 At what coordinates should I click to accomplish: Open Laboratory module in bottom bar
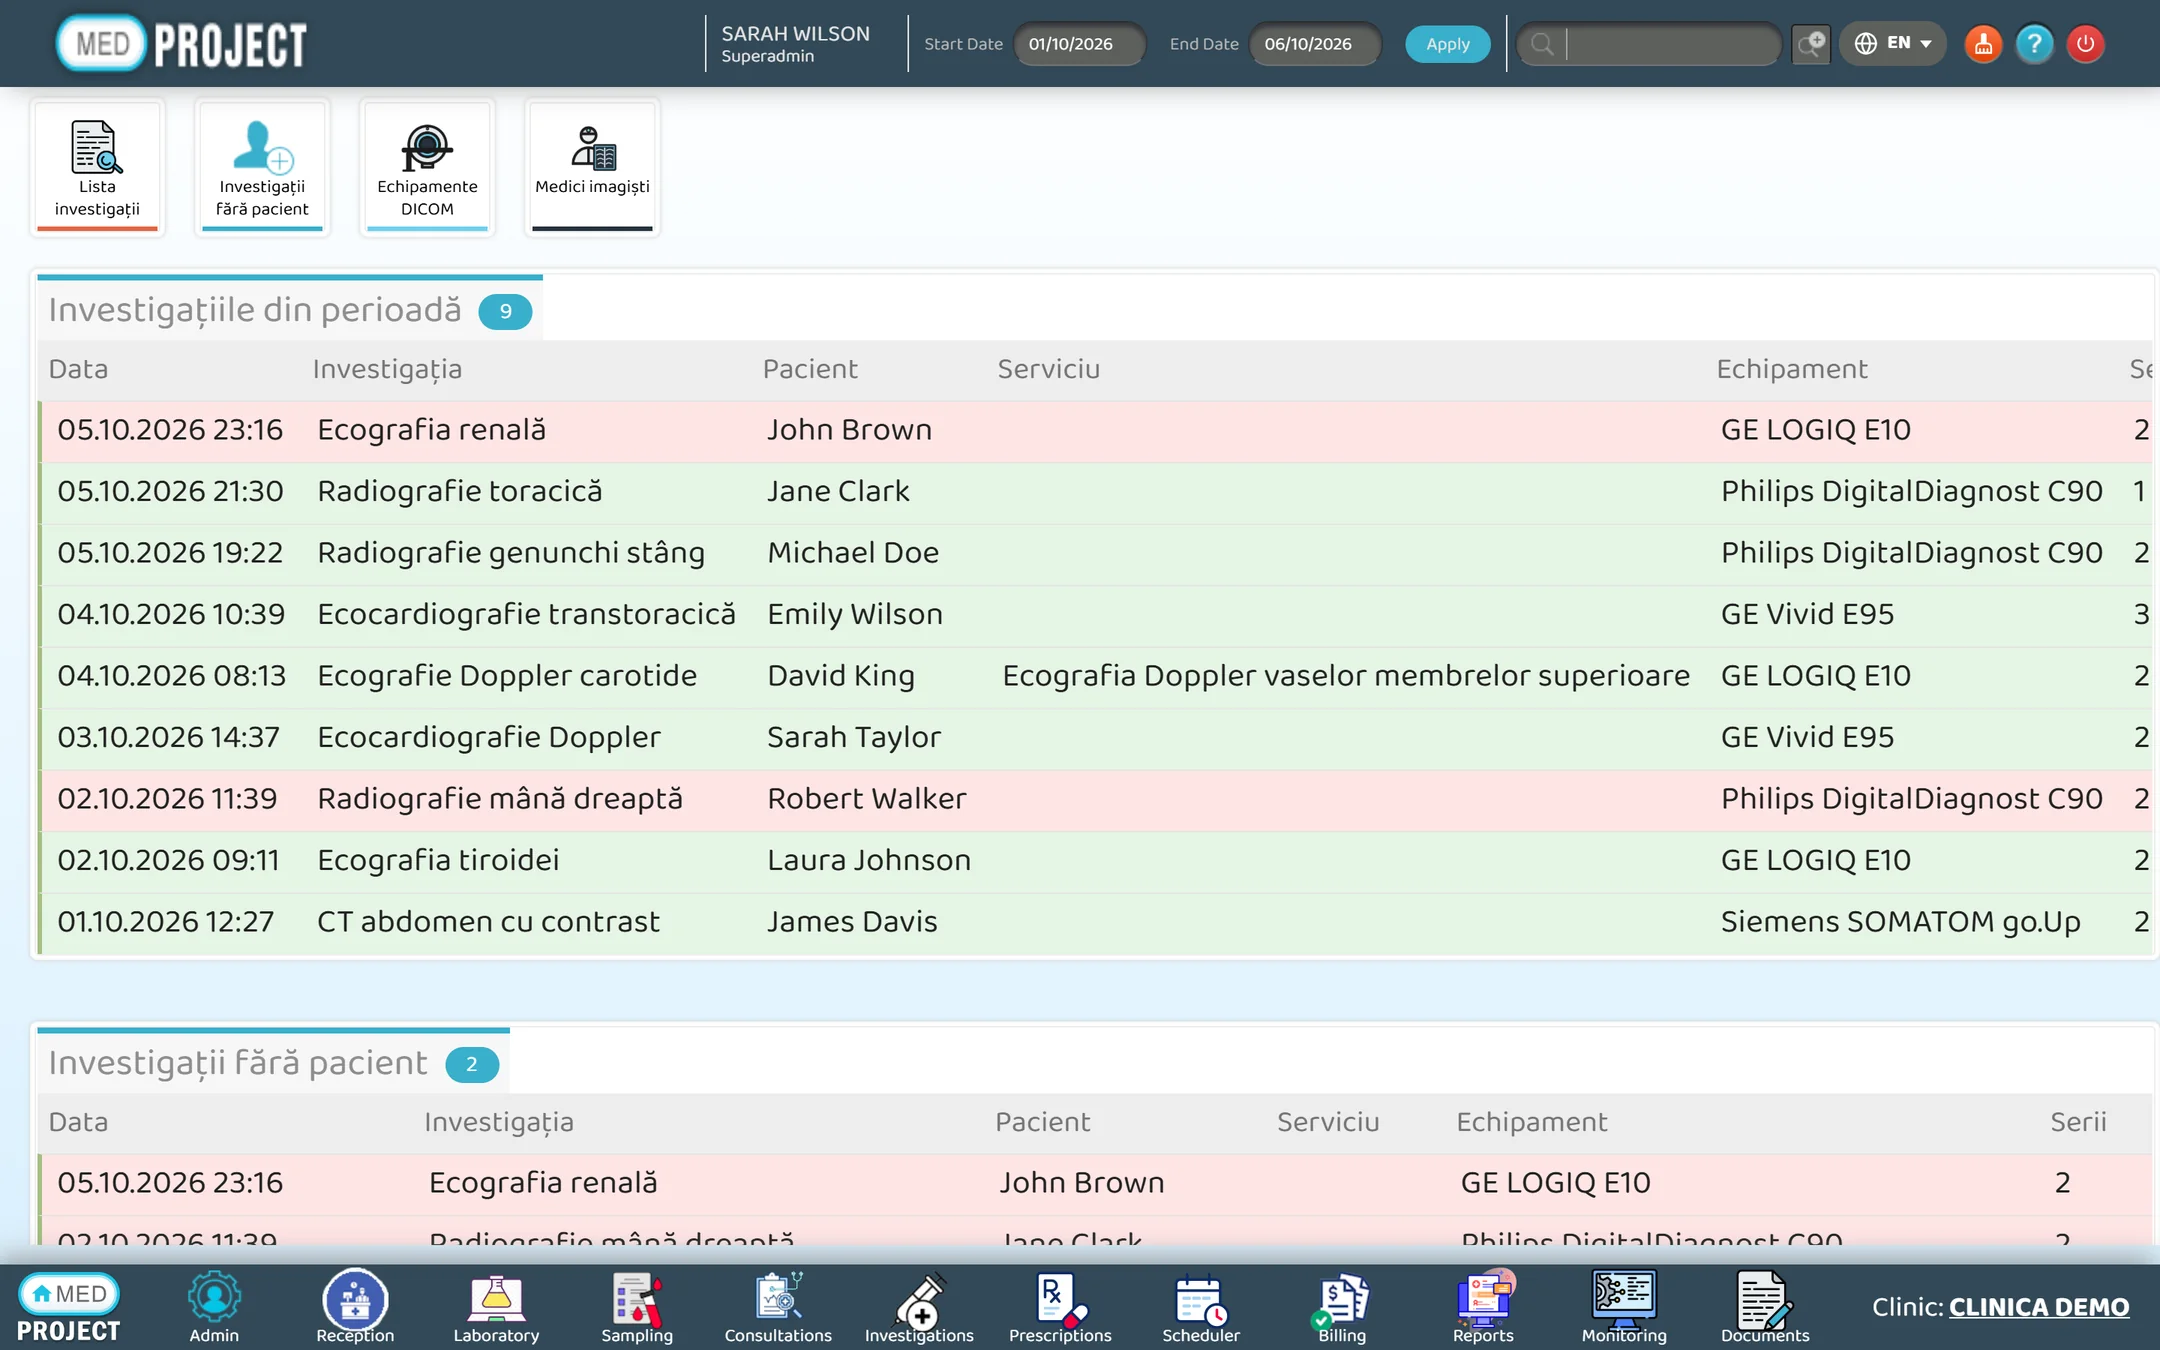click(496, 1307)
